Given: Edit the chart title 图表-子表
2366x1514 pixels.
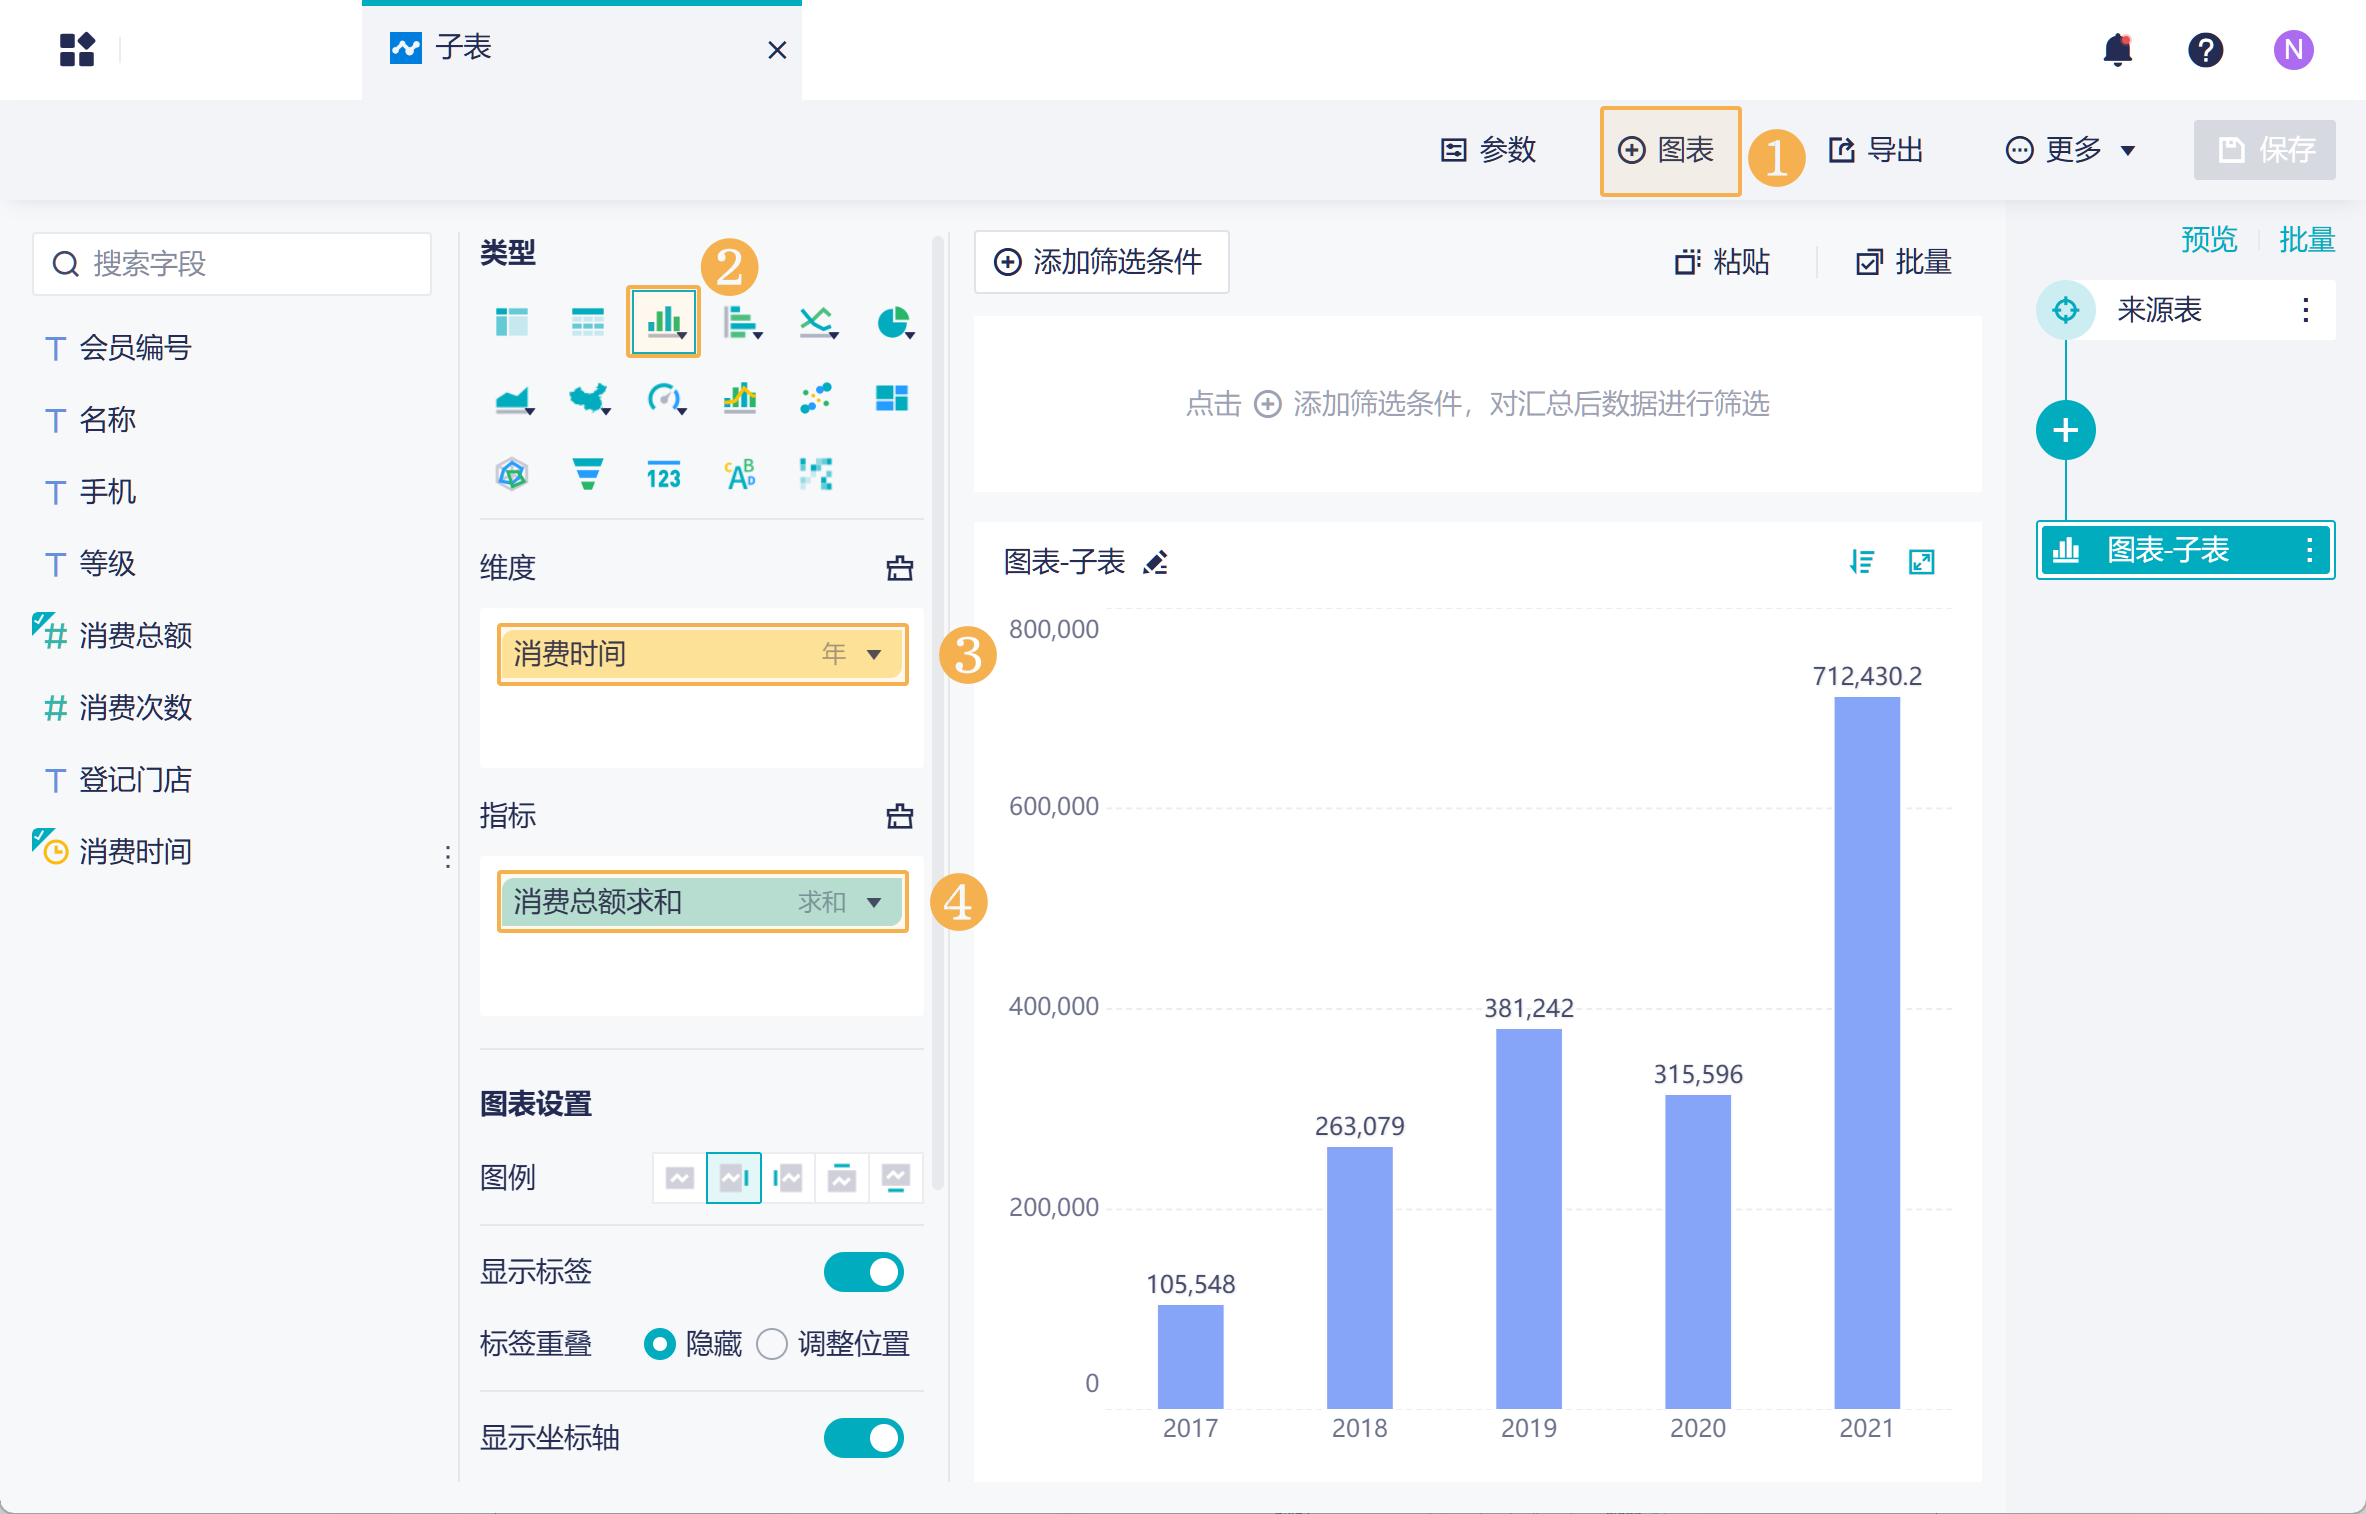Looking at the screenshot, I should click(1156, 563).
